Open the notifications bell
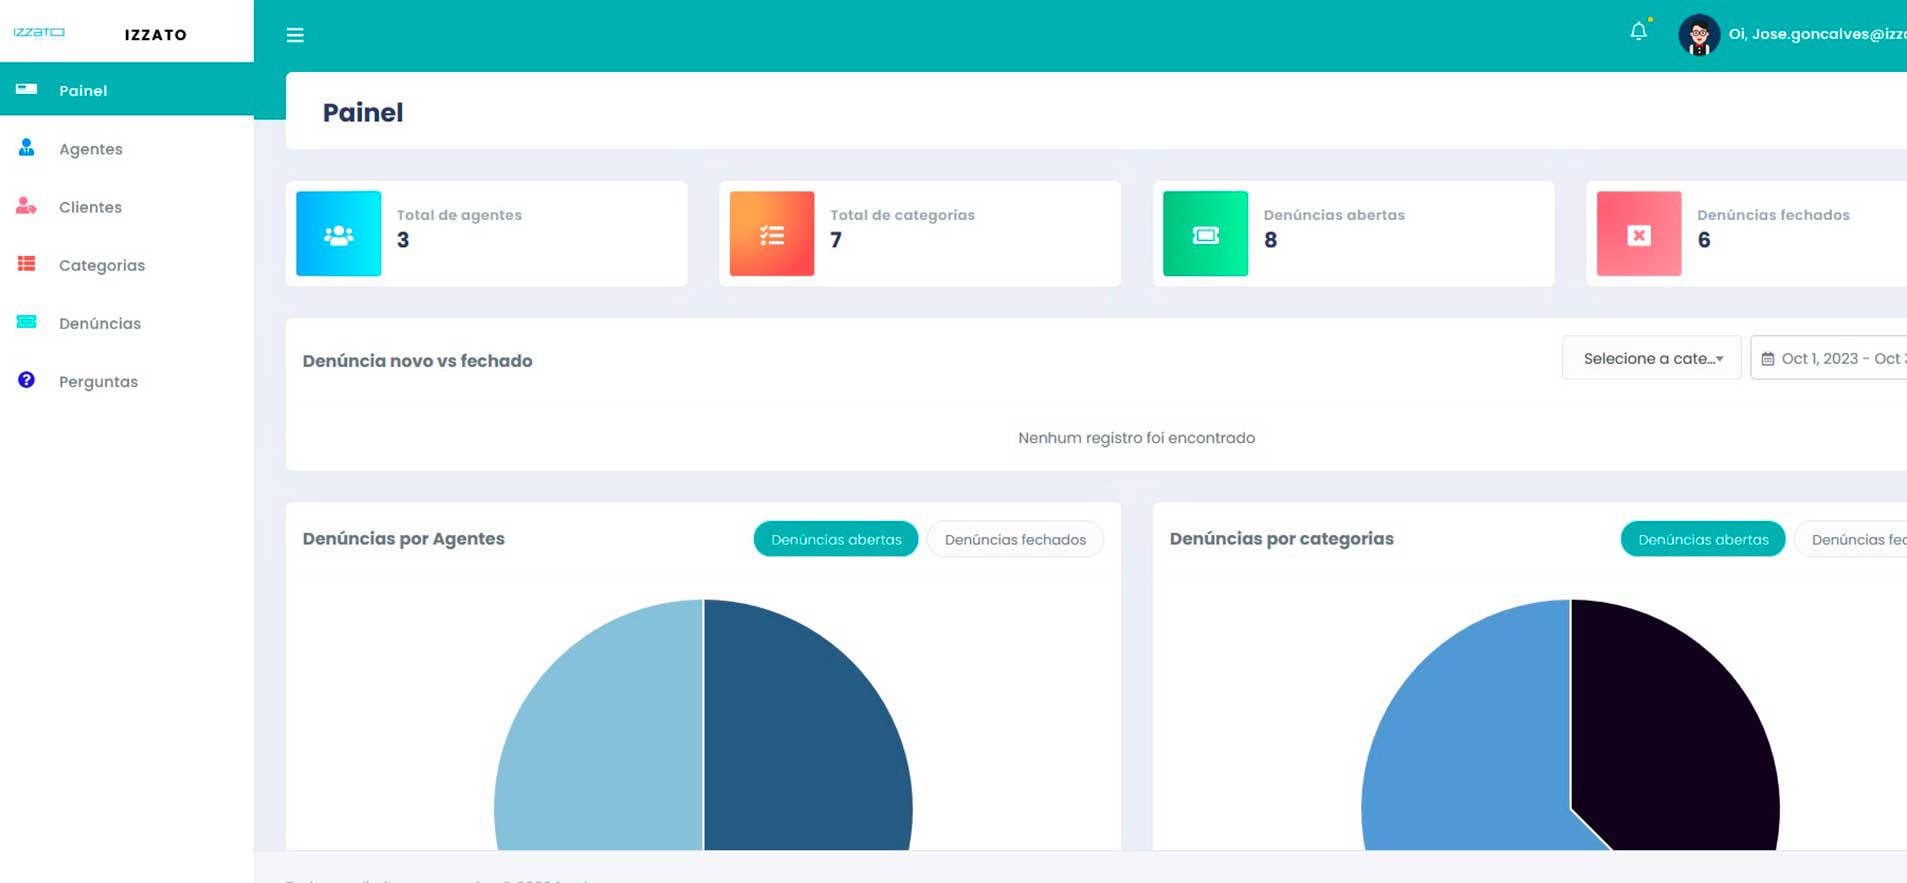The width and height of the screenshot is (1907, 883). [1638, 32]
